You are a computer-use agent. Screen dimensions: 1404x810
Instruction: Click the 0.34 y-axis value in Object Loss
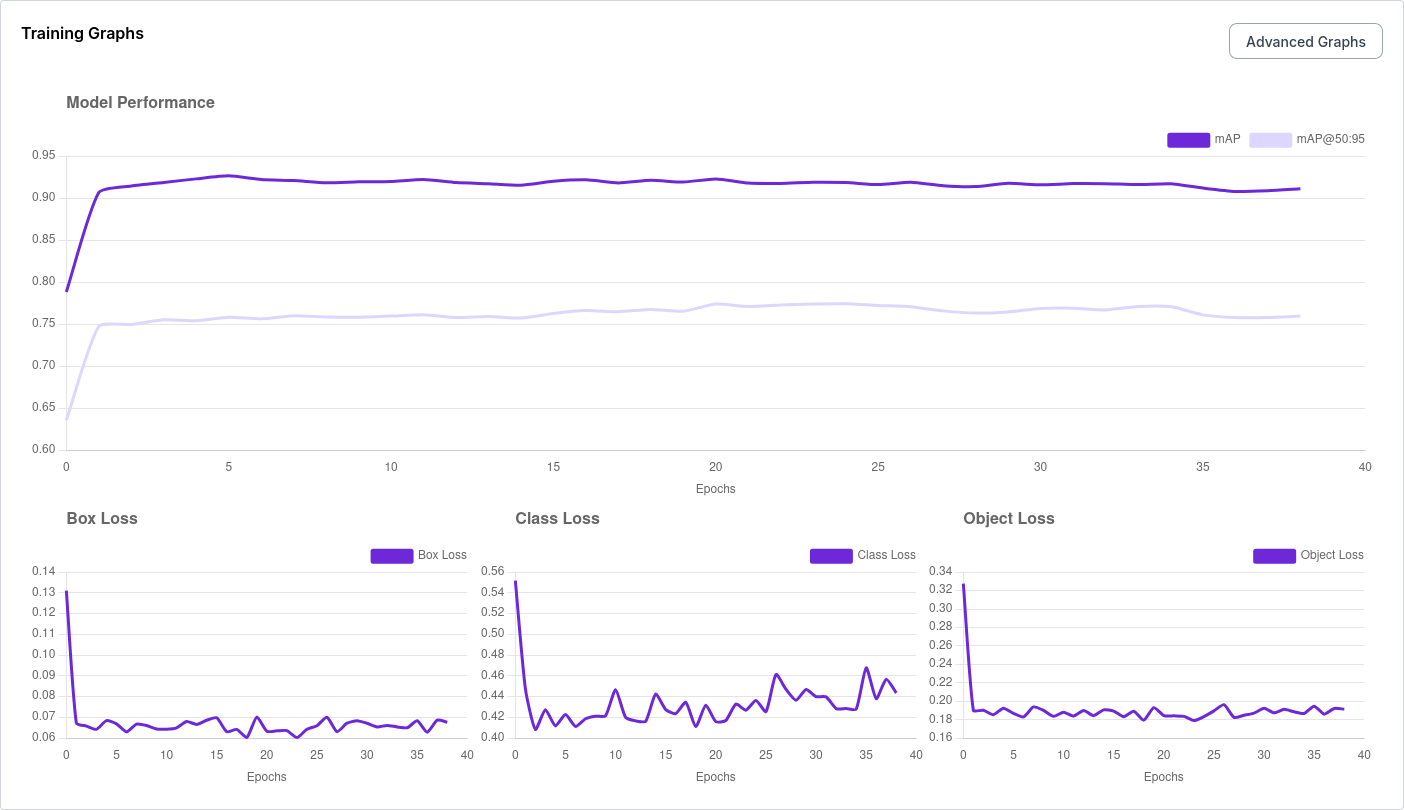click(940, 571)
